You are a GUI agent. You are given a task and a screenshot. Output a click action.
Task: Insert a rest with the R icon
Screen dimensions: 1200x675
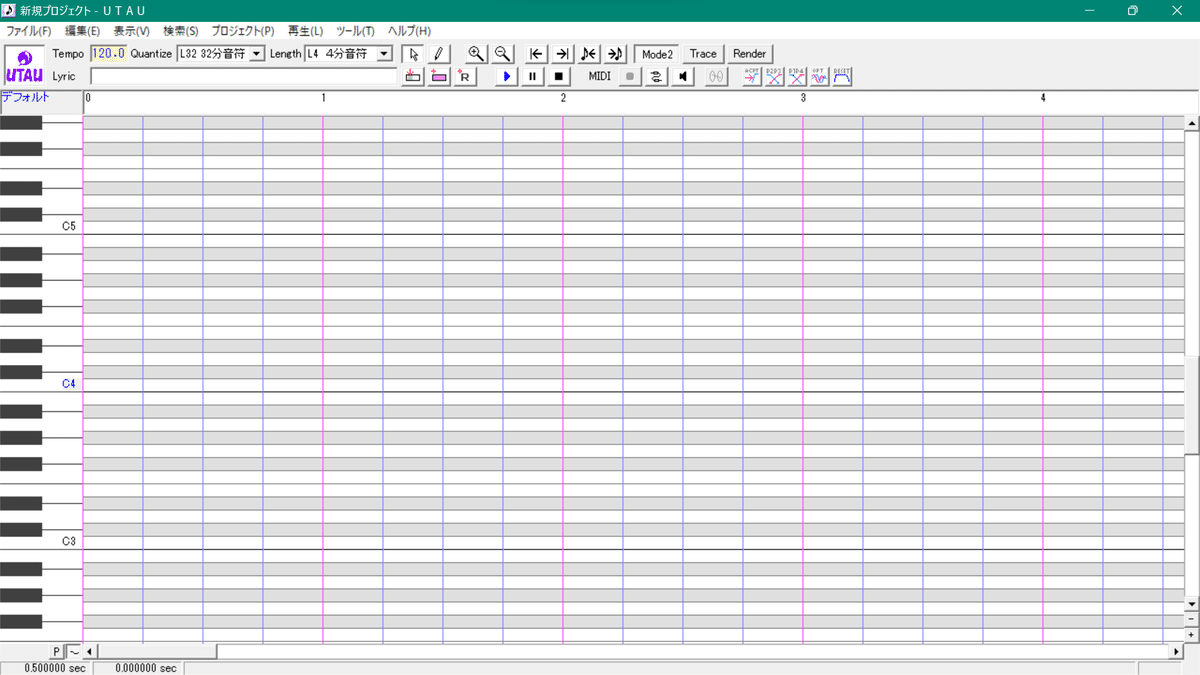click(x=464, y=76)
